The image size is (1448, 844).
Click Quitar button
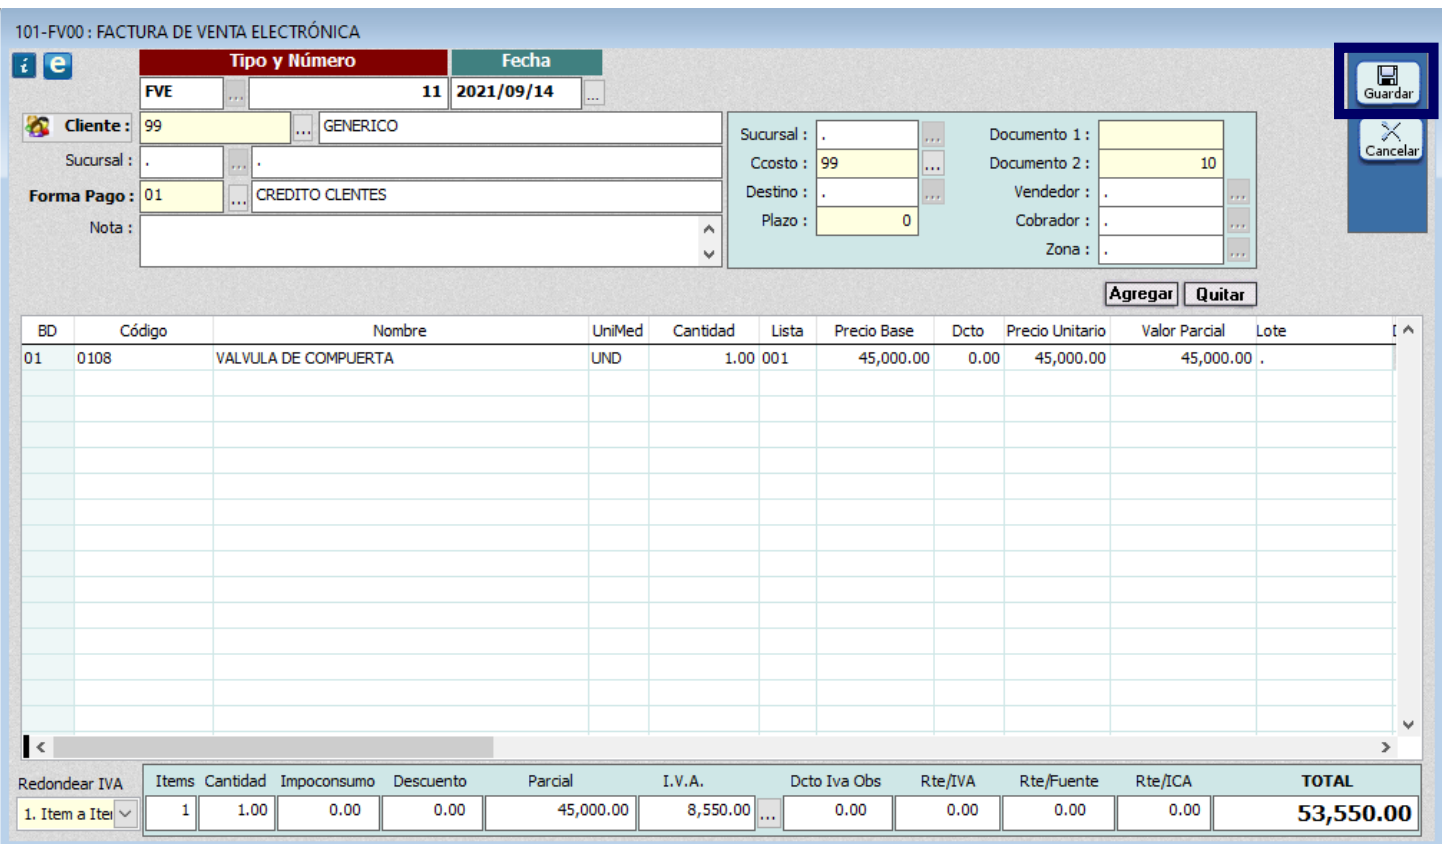click(1220, 294)
